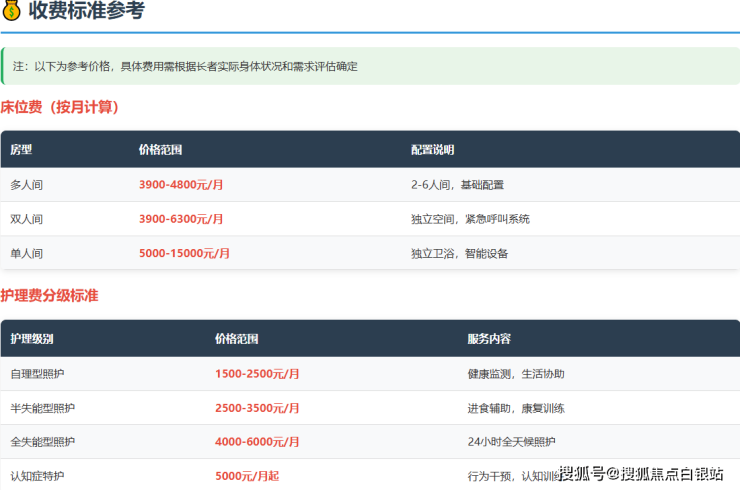Select the 全失能型照护 care level cell
The width and height of the screenshot is (740, 490).
coord(42,442)
